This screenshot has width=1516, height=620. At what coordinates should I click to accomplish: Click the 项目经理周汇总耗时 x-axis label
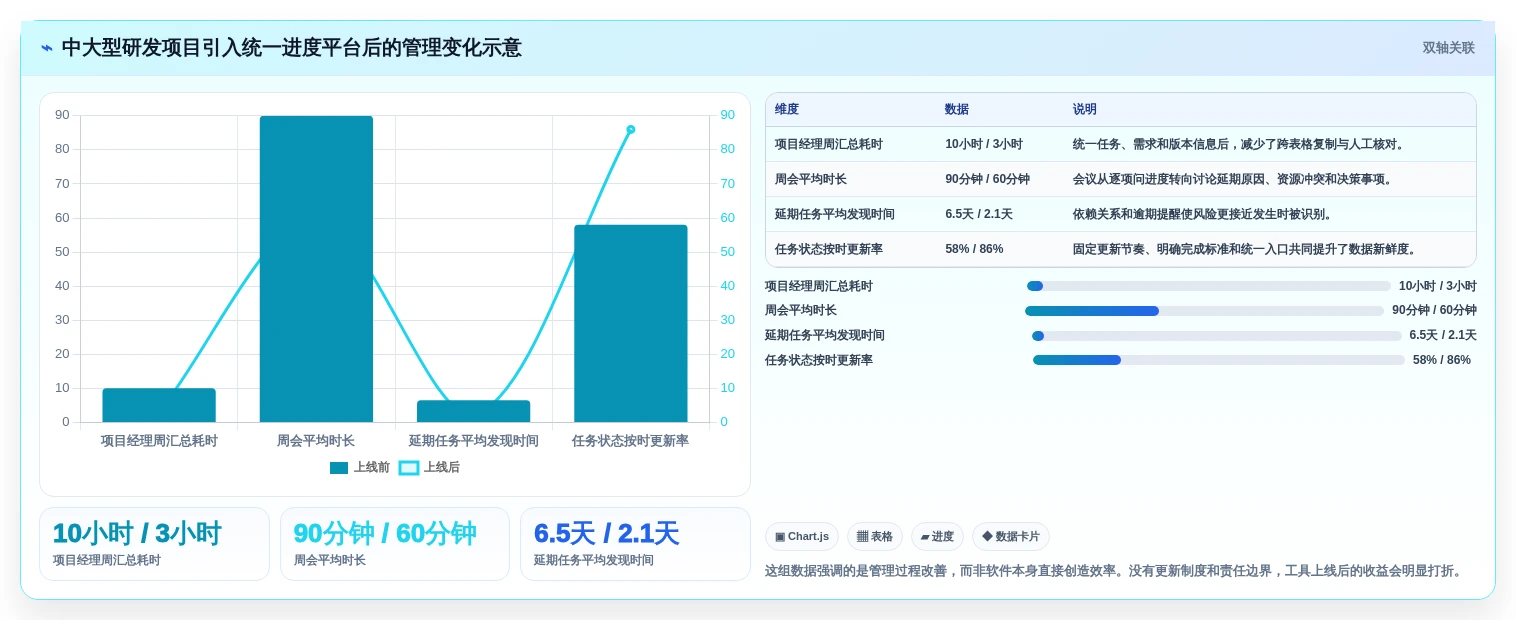159,440
